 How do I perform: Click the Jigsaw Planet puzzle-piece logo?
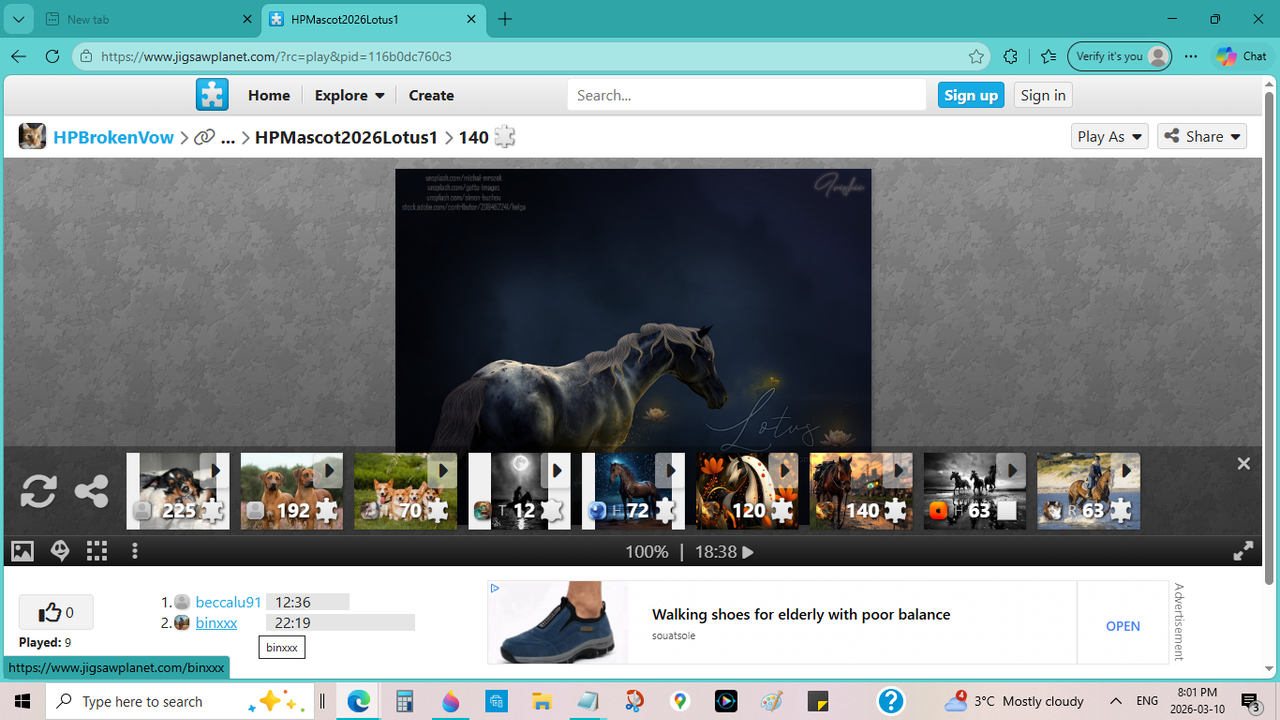(x=212, y=95)
